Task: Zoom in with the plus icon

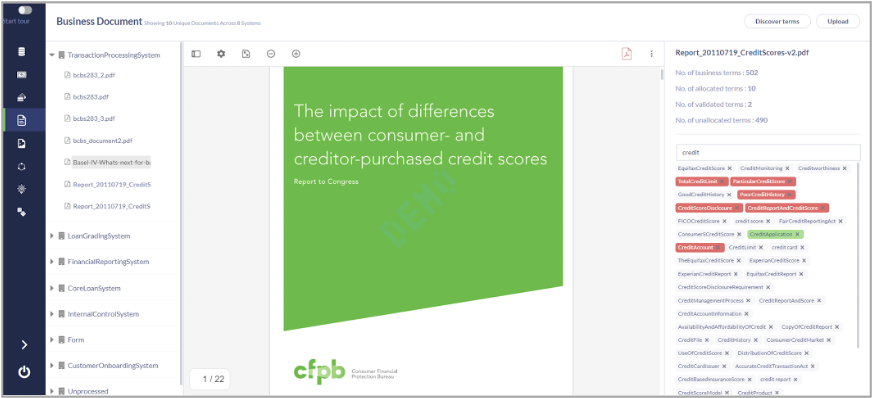Action: pyautogui.click(x=296, y=54)
